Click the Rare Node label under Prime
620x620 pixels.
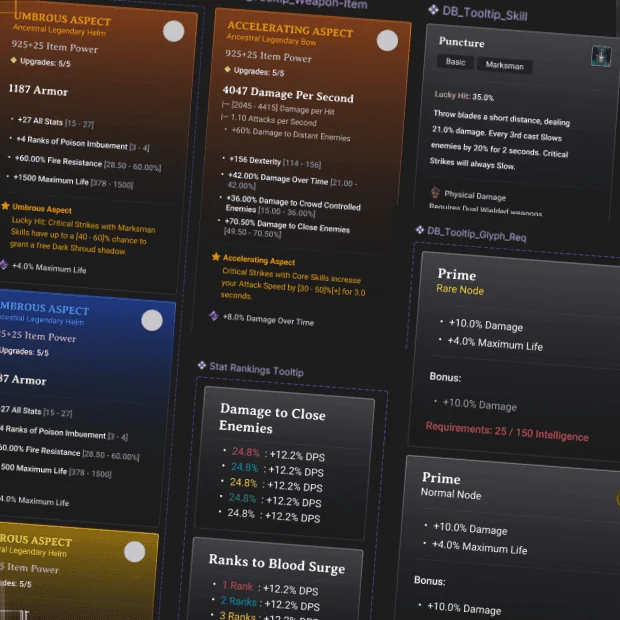click(x=460, y=289)
